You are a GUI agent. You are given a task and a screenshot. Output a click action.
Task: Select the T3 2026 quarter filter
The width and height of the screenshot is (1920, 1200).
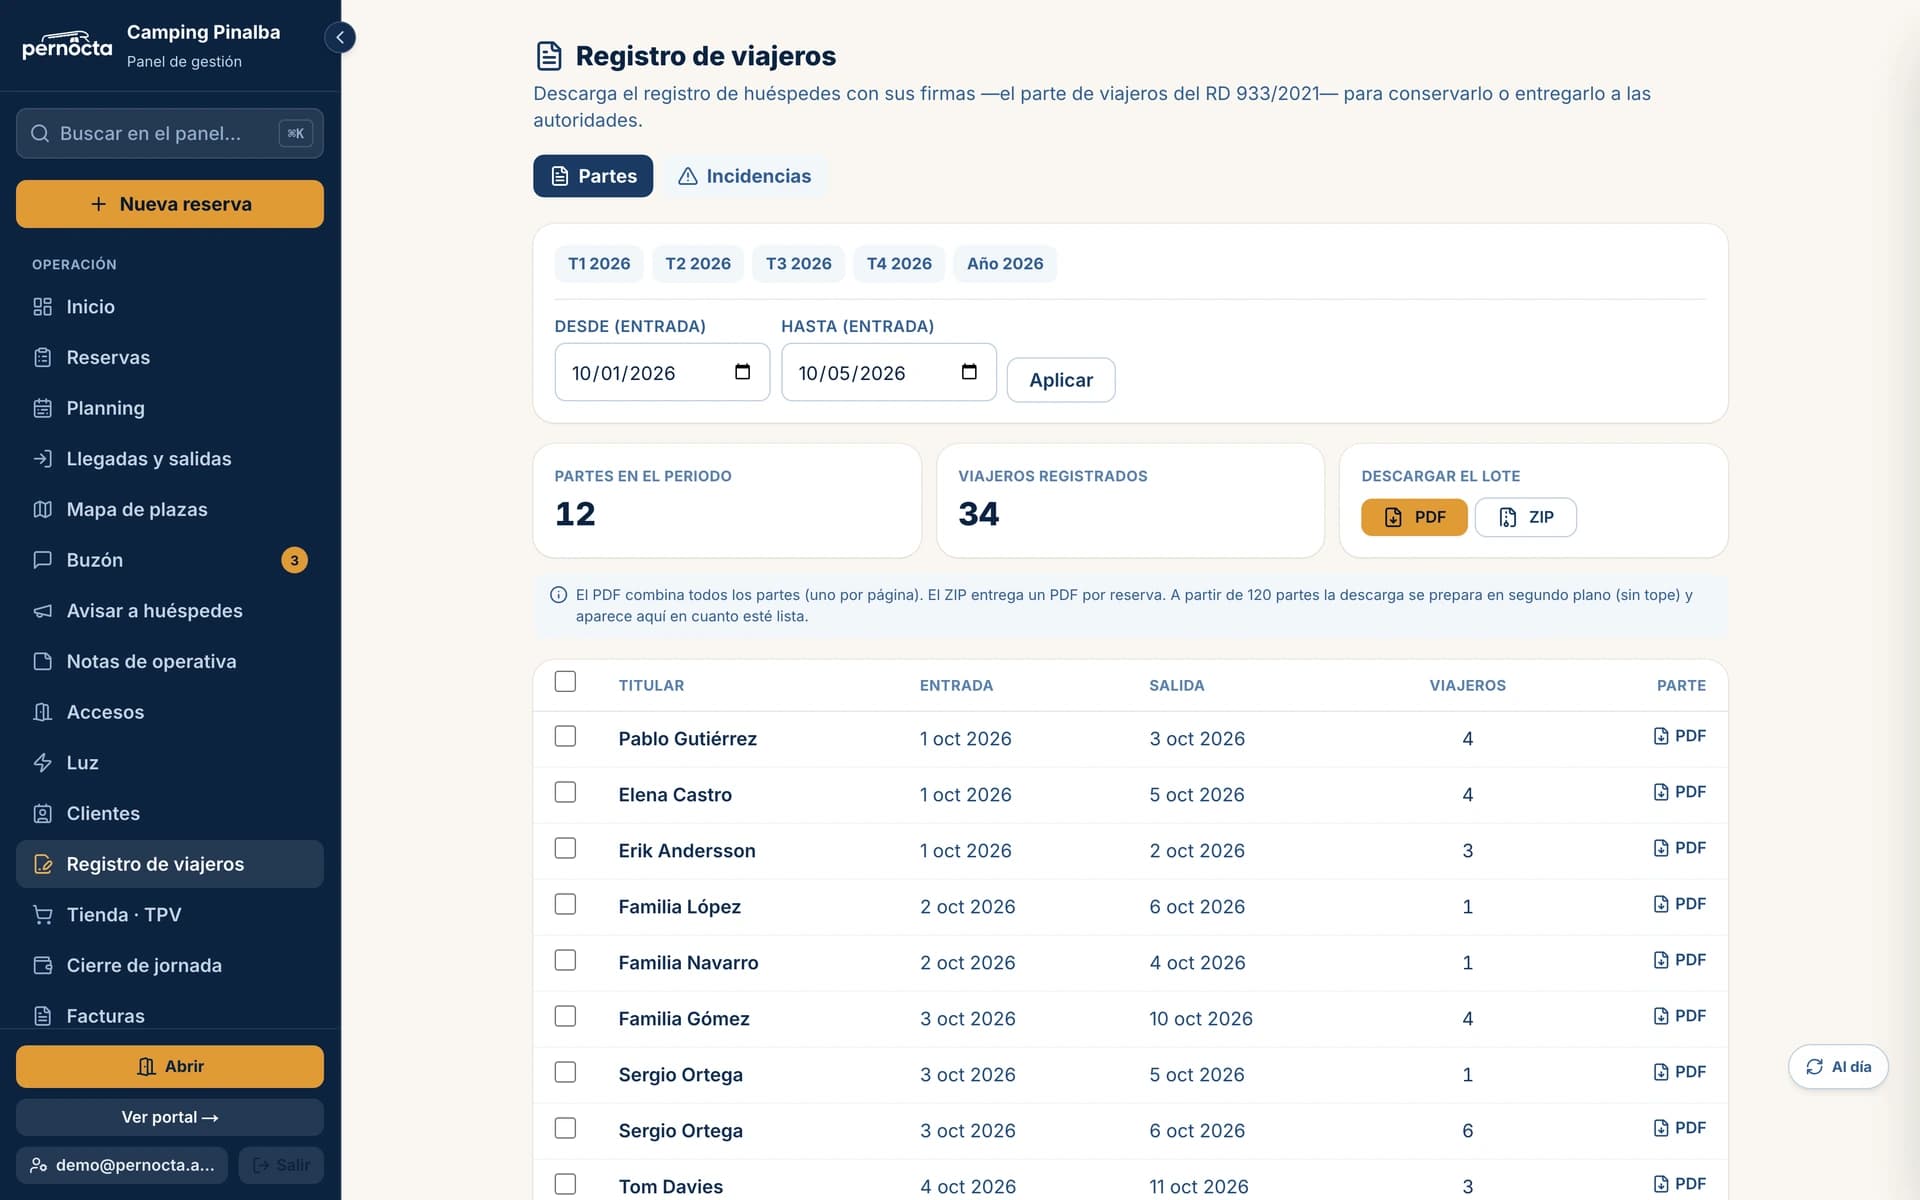click(799, 264)
